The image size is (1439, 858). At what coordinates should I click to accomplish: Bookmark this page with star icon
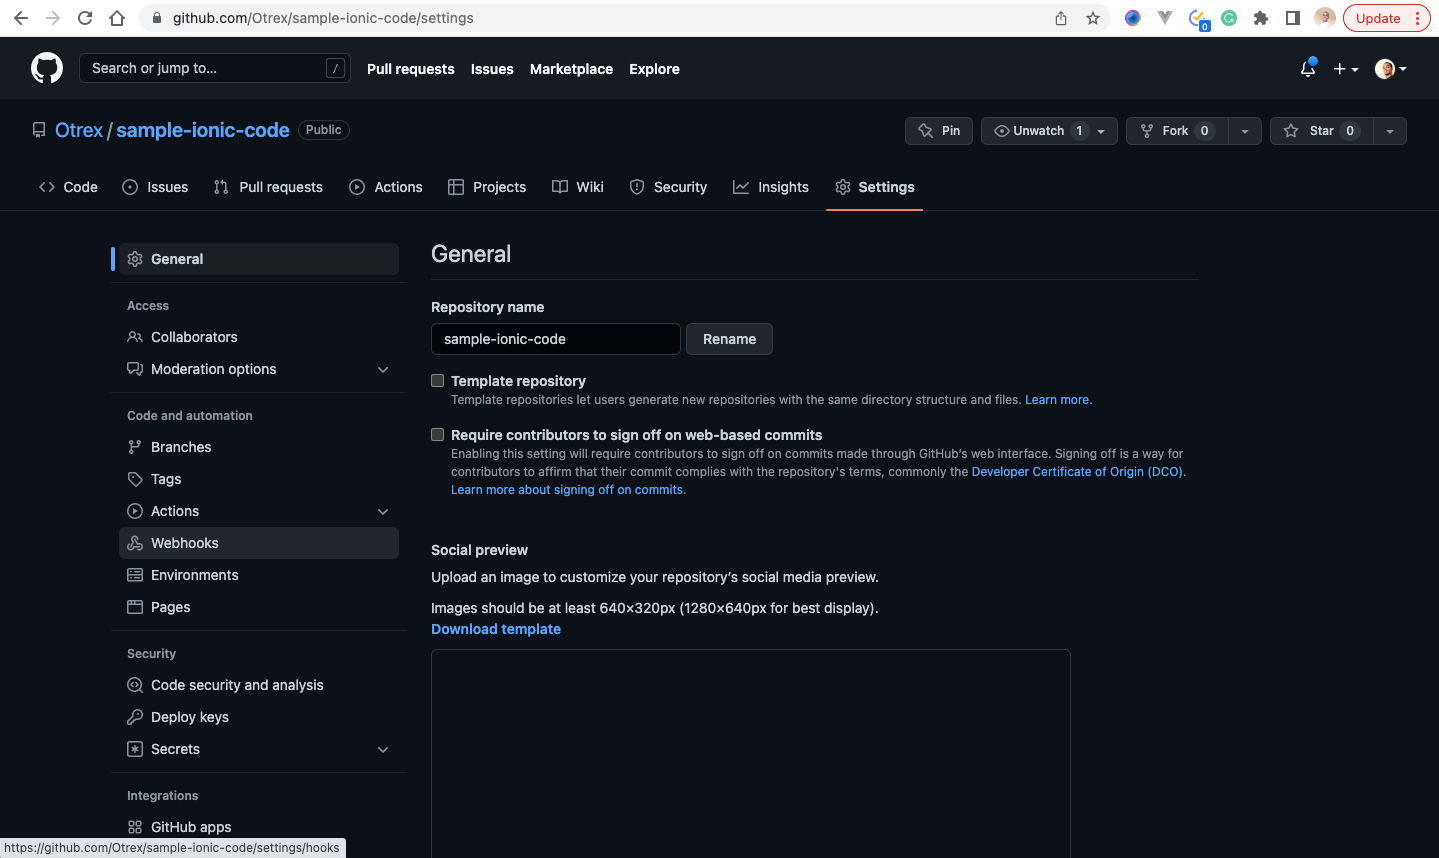coord(1093,18)
